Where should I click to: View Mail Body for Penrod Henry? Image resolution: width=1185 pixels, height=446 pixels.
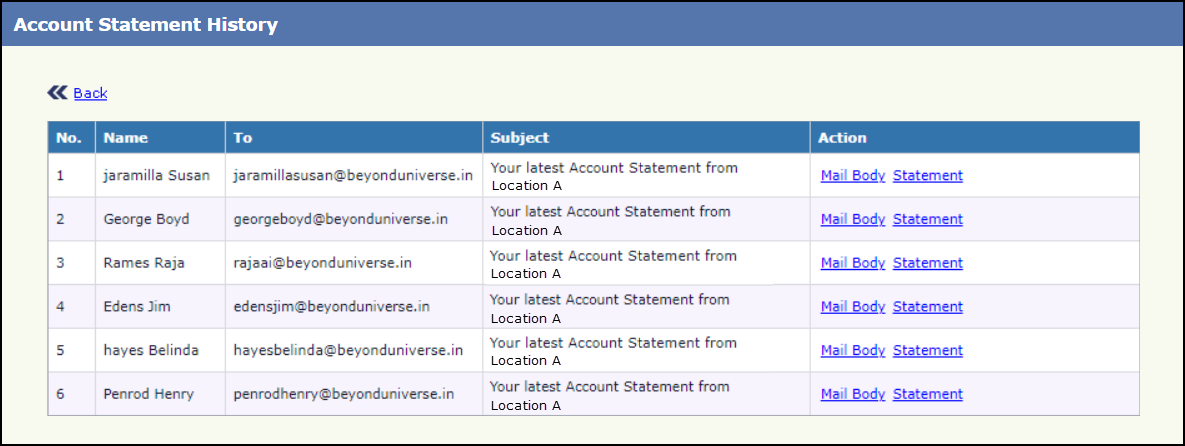(852, 394)
